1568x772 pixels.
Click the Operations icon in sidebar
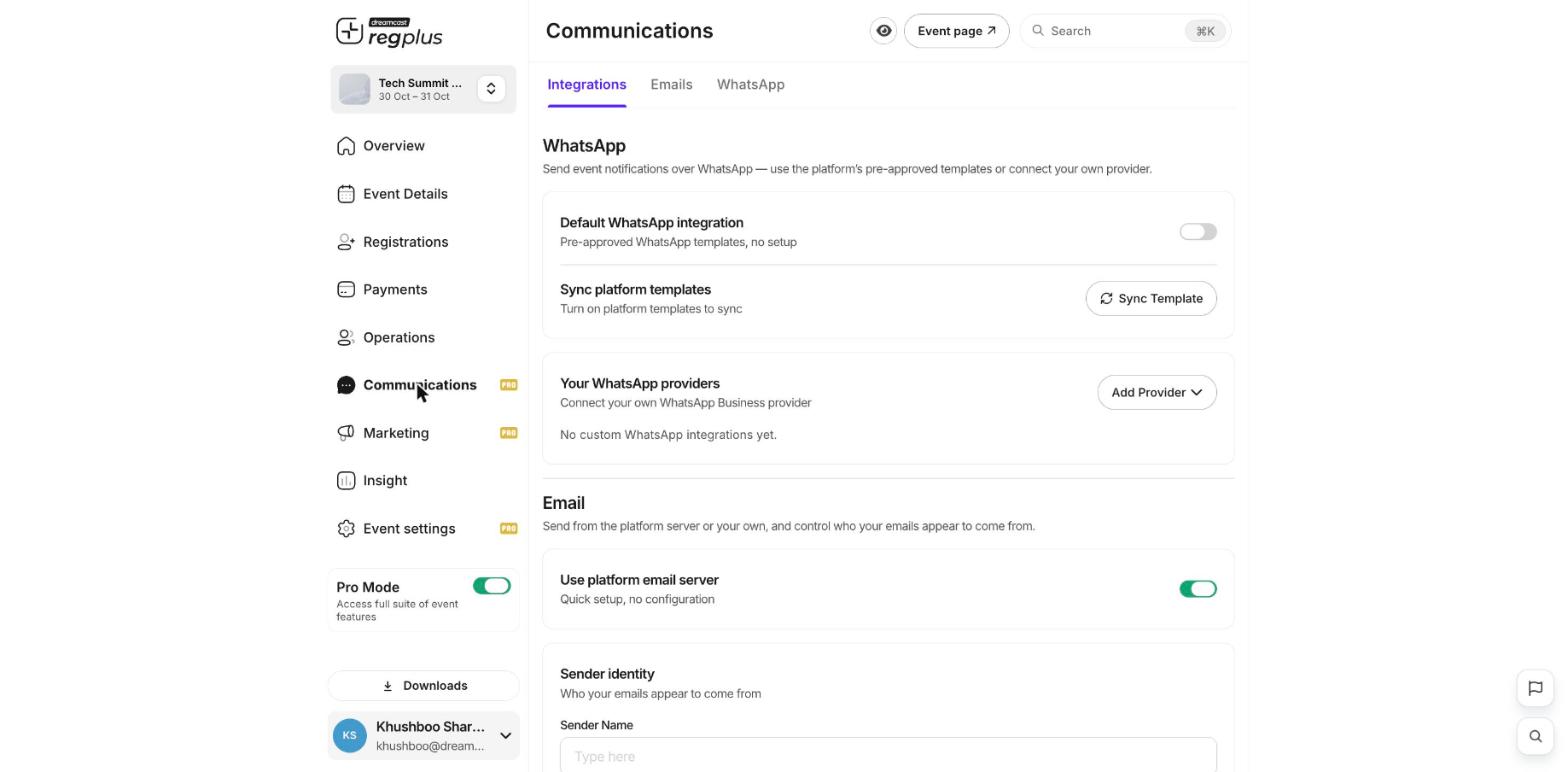346,338
